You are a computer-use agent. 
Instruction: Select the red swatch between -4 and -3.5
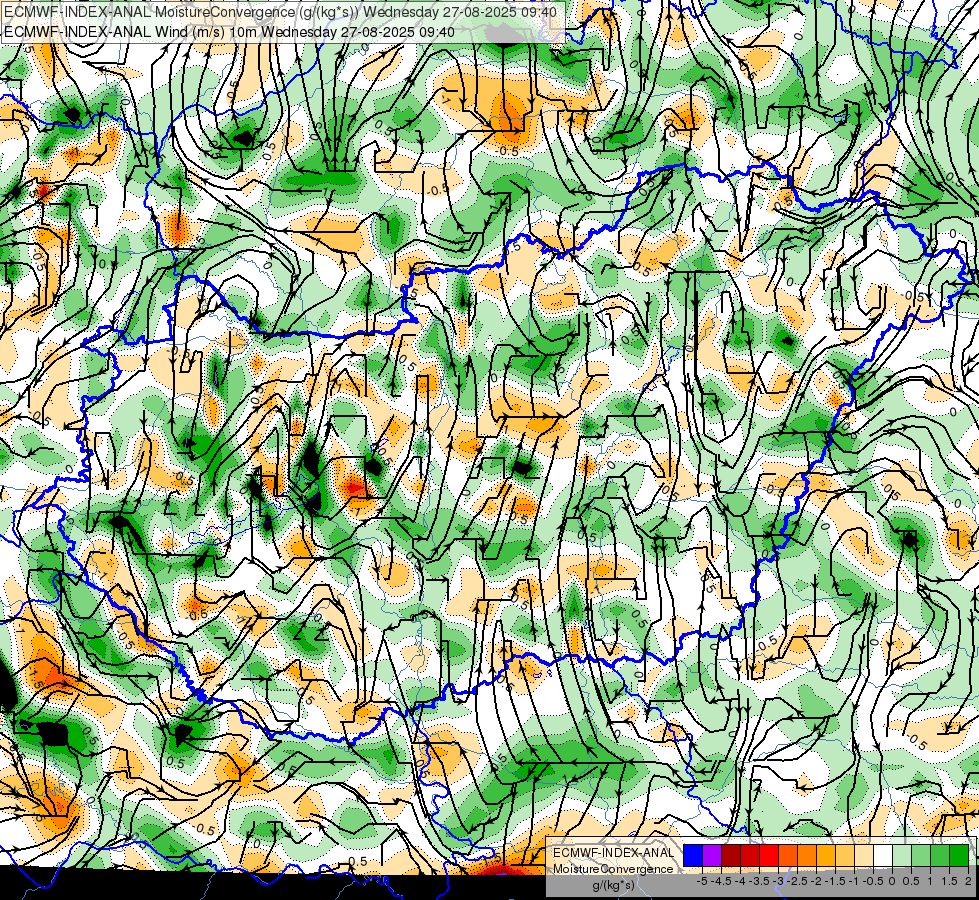click(x=750, y=856)
